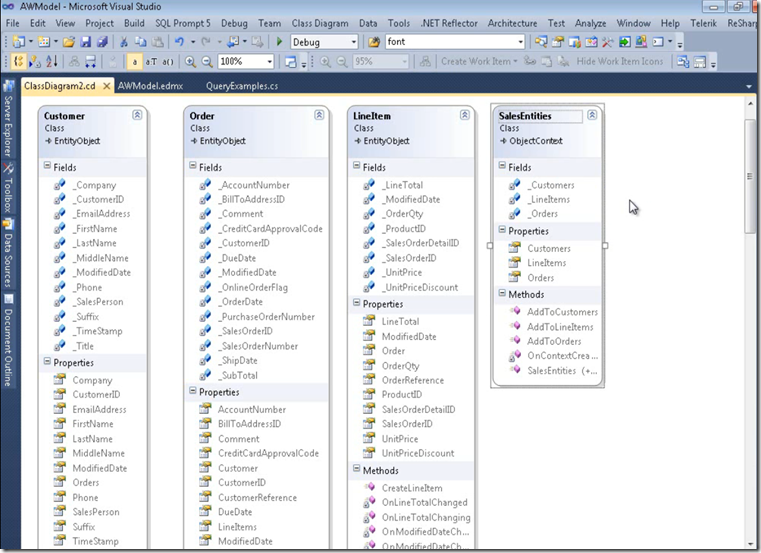
Task: Click the Adjust Shapes Width icon
Action: coord(90,62)
